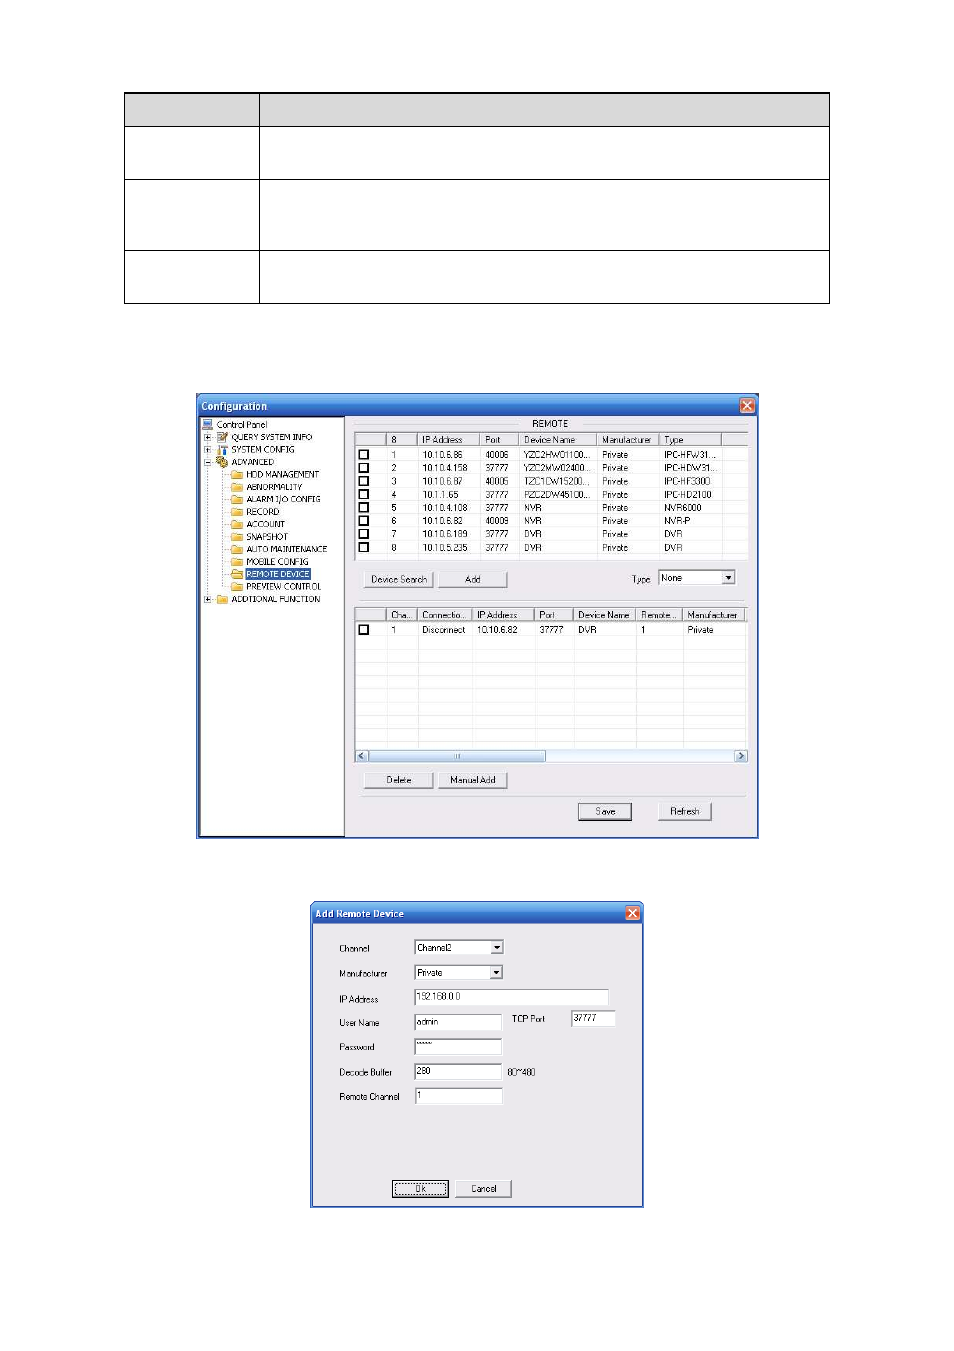Click the ADDTIONAL FUNCTION folder icon
The image size is (954, 1351).
click(x=222, y=599)
